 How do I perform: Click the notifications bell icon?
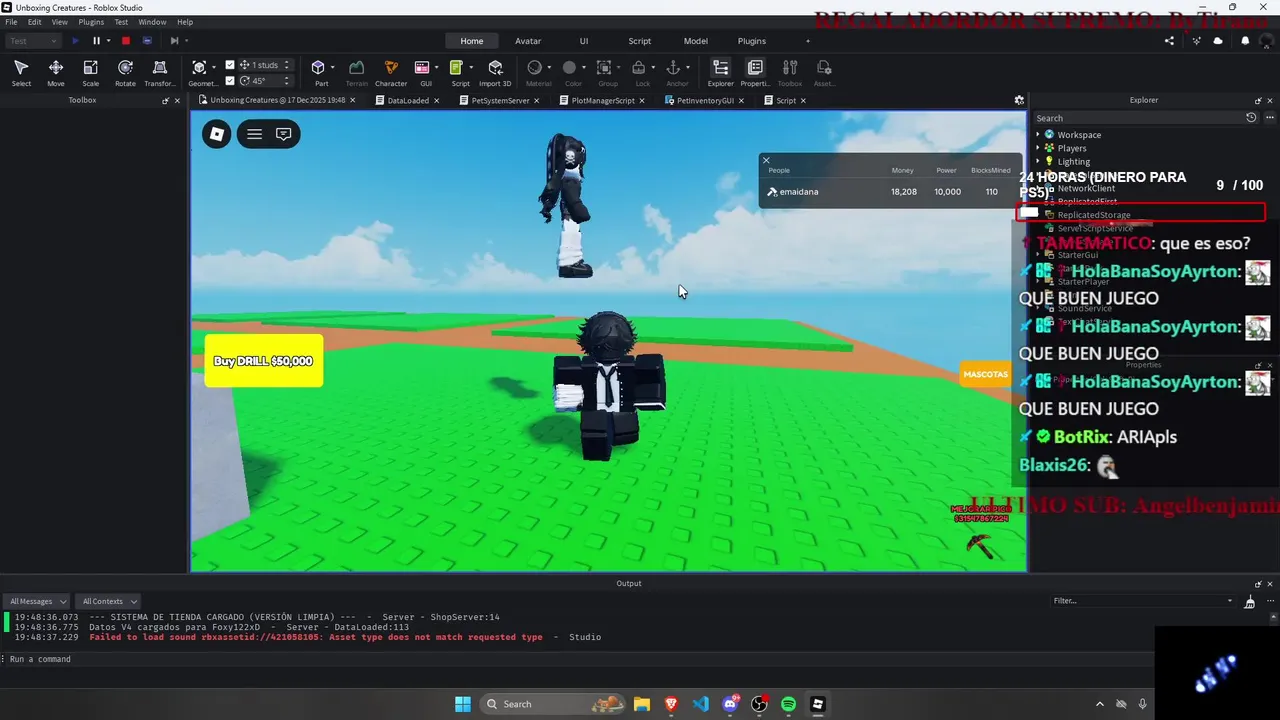point(1245,41)
